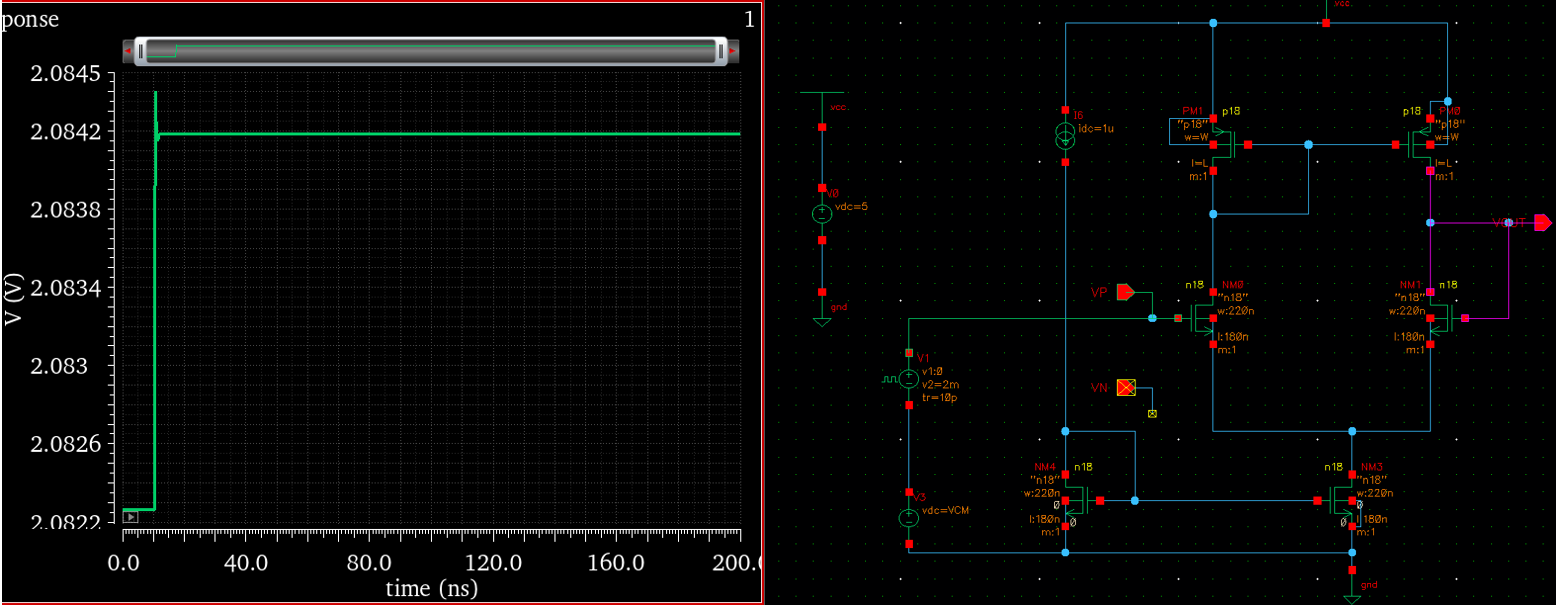1556x605 pixels.
Task: Select the V3 DC source symbol
Action: pyautogui.click(x=908, y=518)
